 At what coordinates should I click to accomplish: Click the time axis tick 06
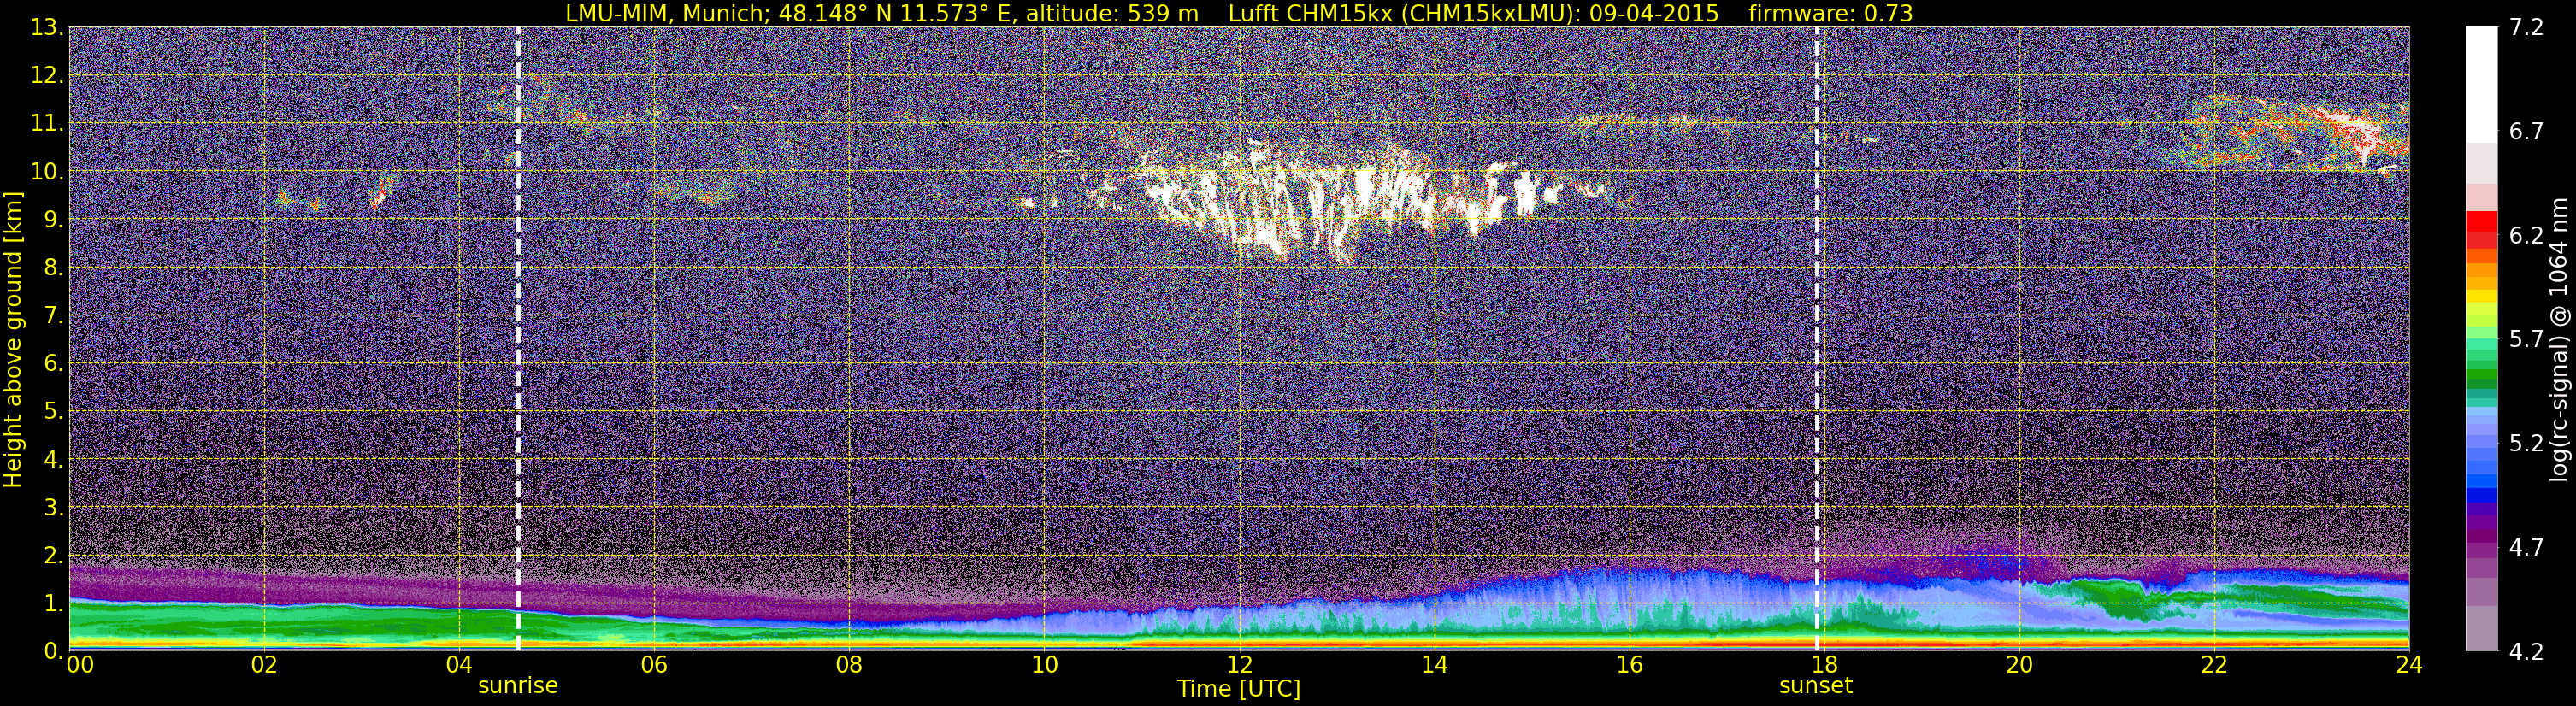[654, 665]
